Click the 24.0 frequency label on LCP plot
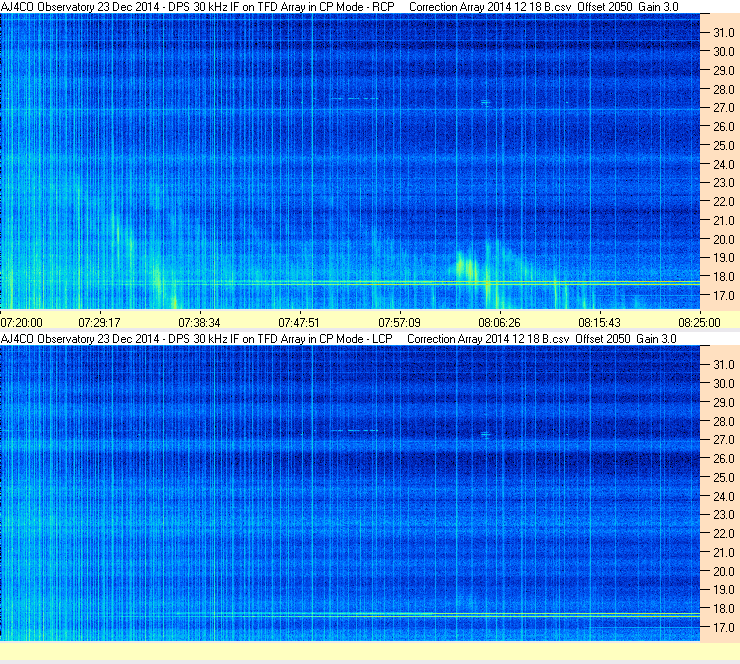The width and height of the screenshot is (740, 664). [723, 496]
